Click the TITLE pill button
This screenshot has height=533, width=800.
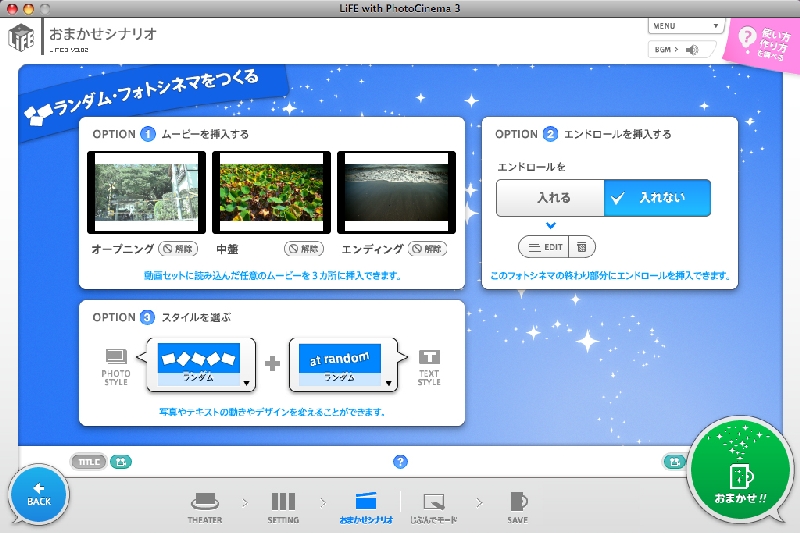[89, 462]
